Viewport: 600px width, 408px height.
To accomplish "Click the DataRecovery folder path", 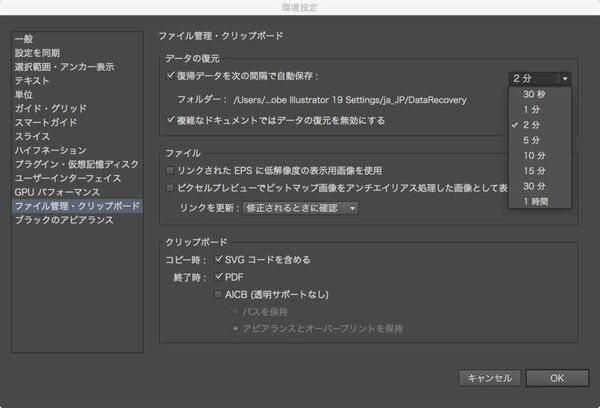I will [x=350, y=100].
